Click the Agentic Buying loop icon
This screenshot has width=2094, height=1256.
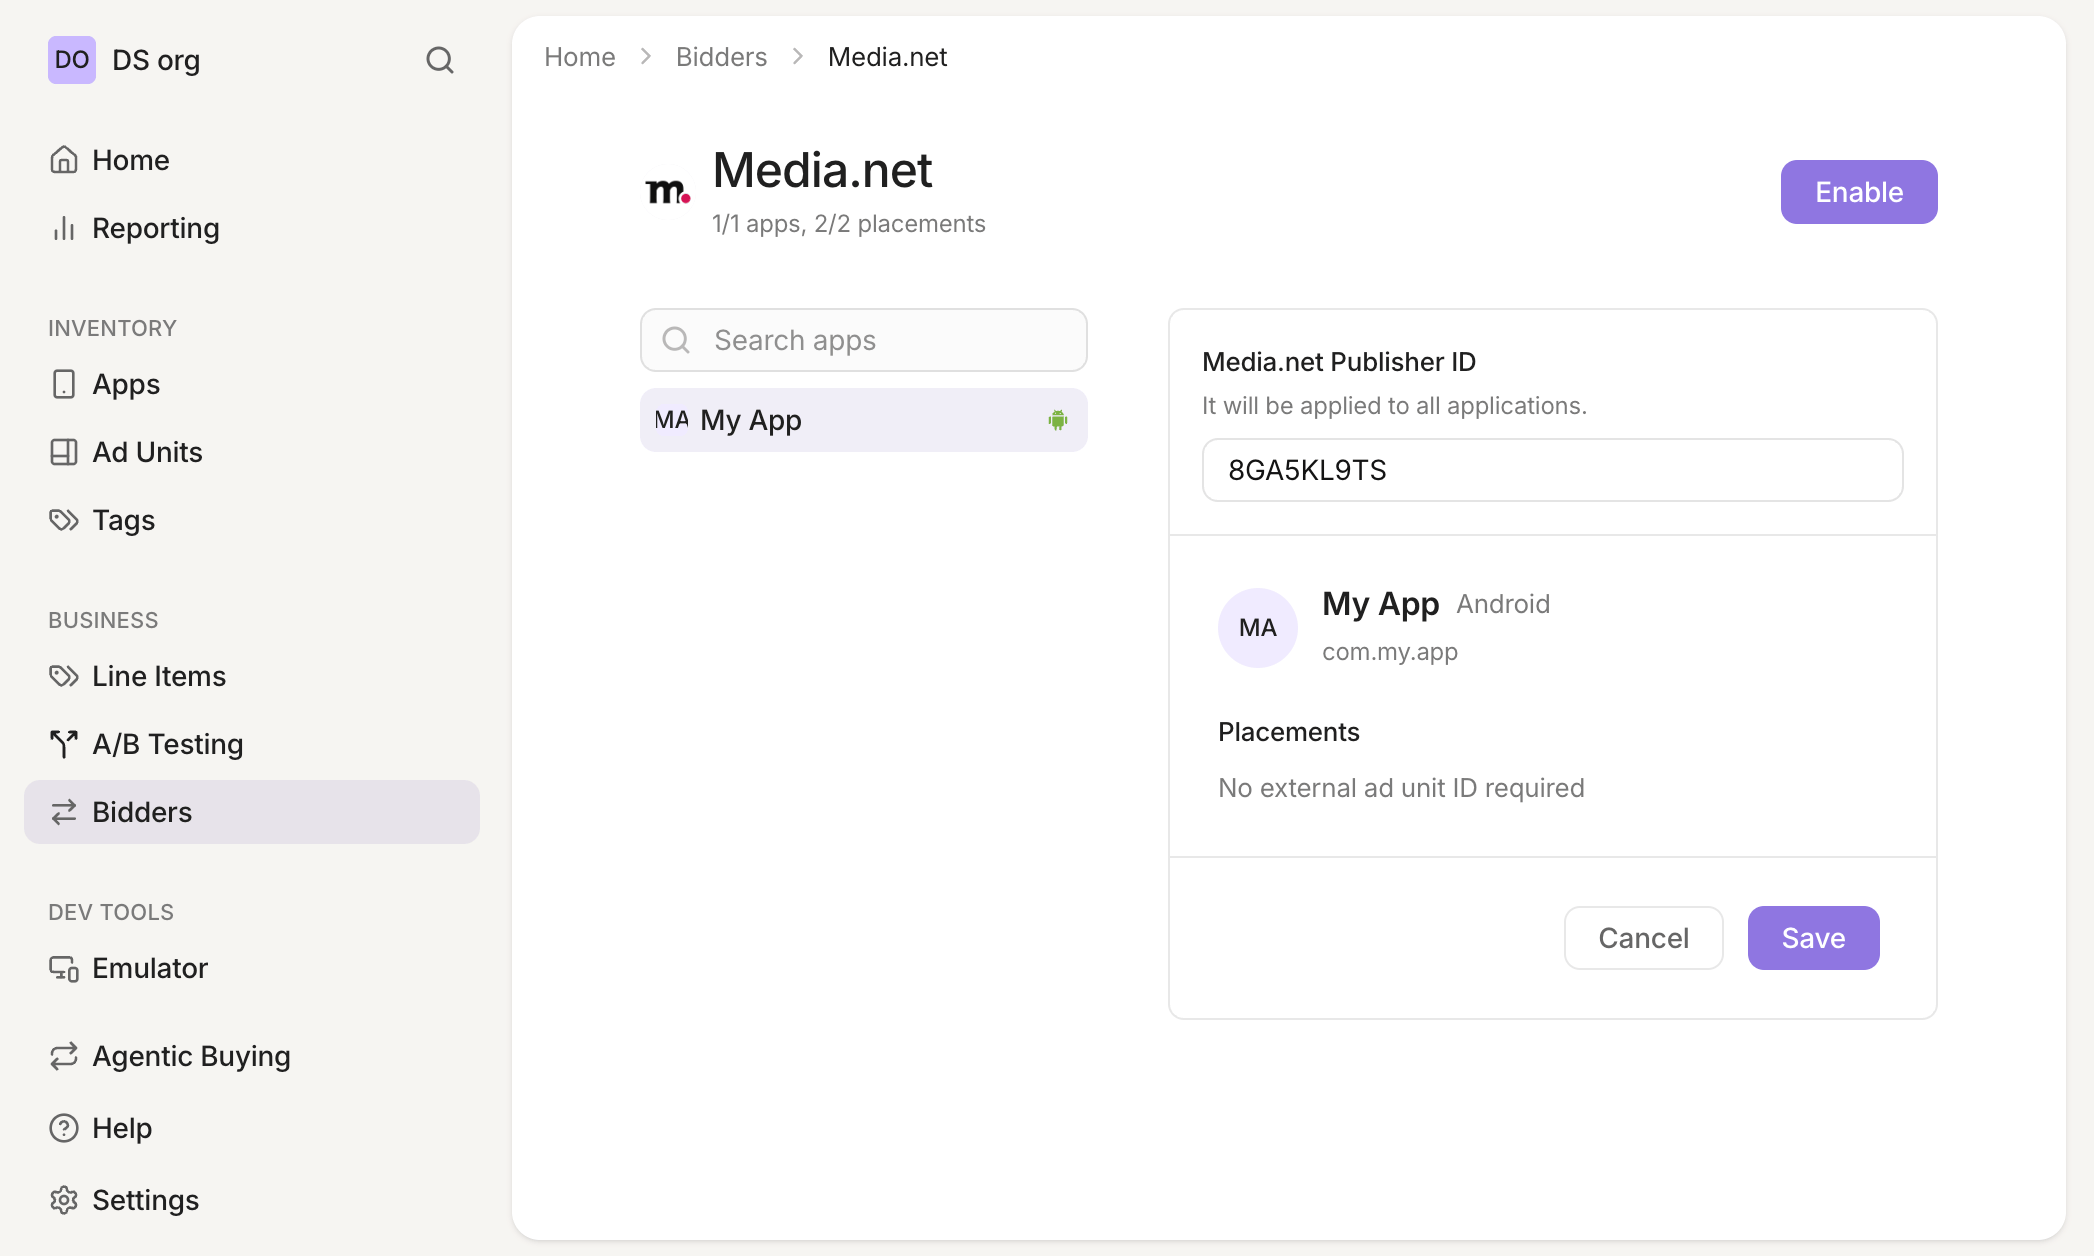pyautogui.click(x=64, y=1056)
